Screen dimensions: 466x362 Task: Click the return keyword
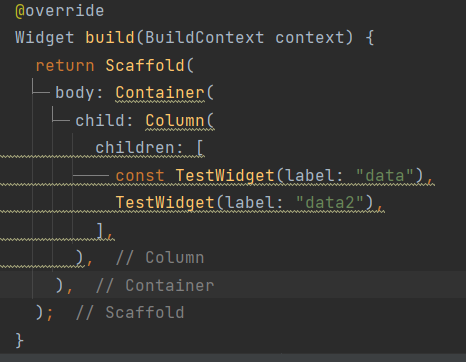[x=65, y=65]
